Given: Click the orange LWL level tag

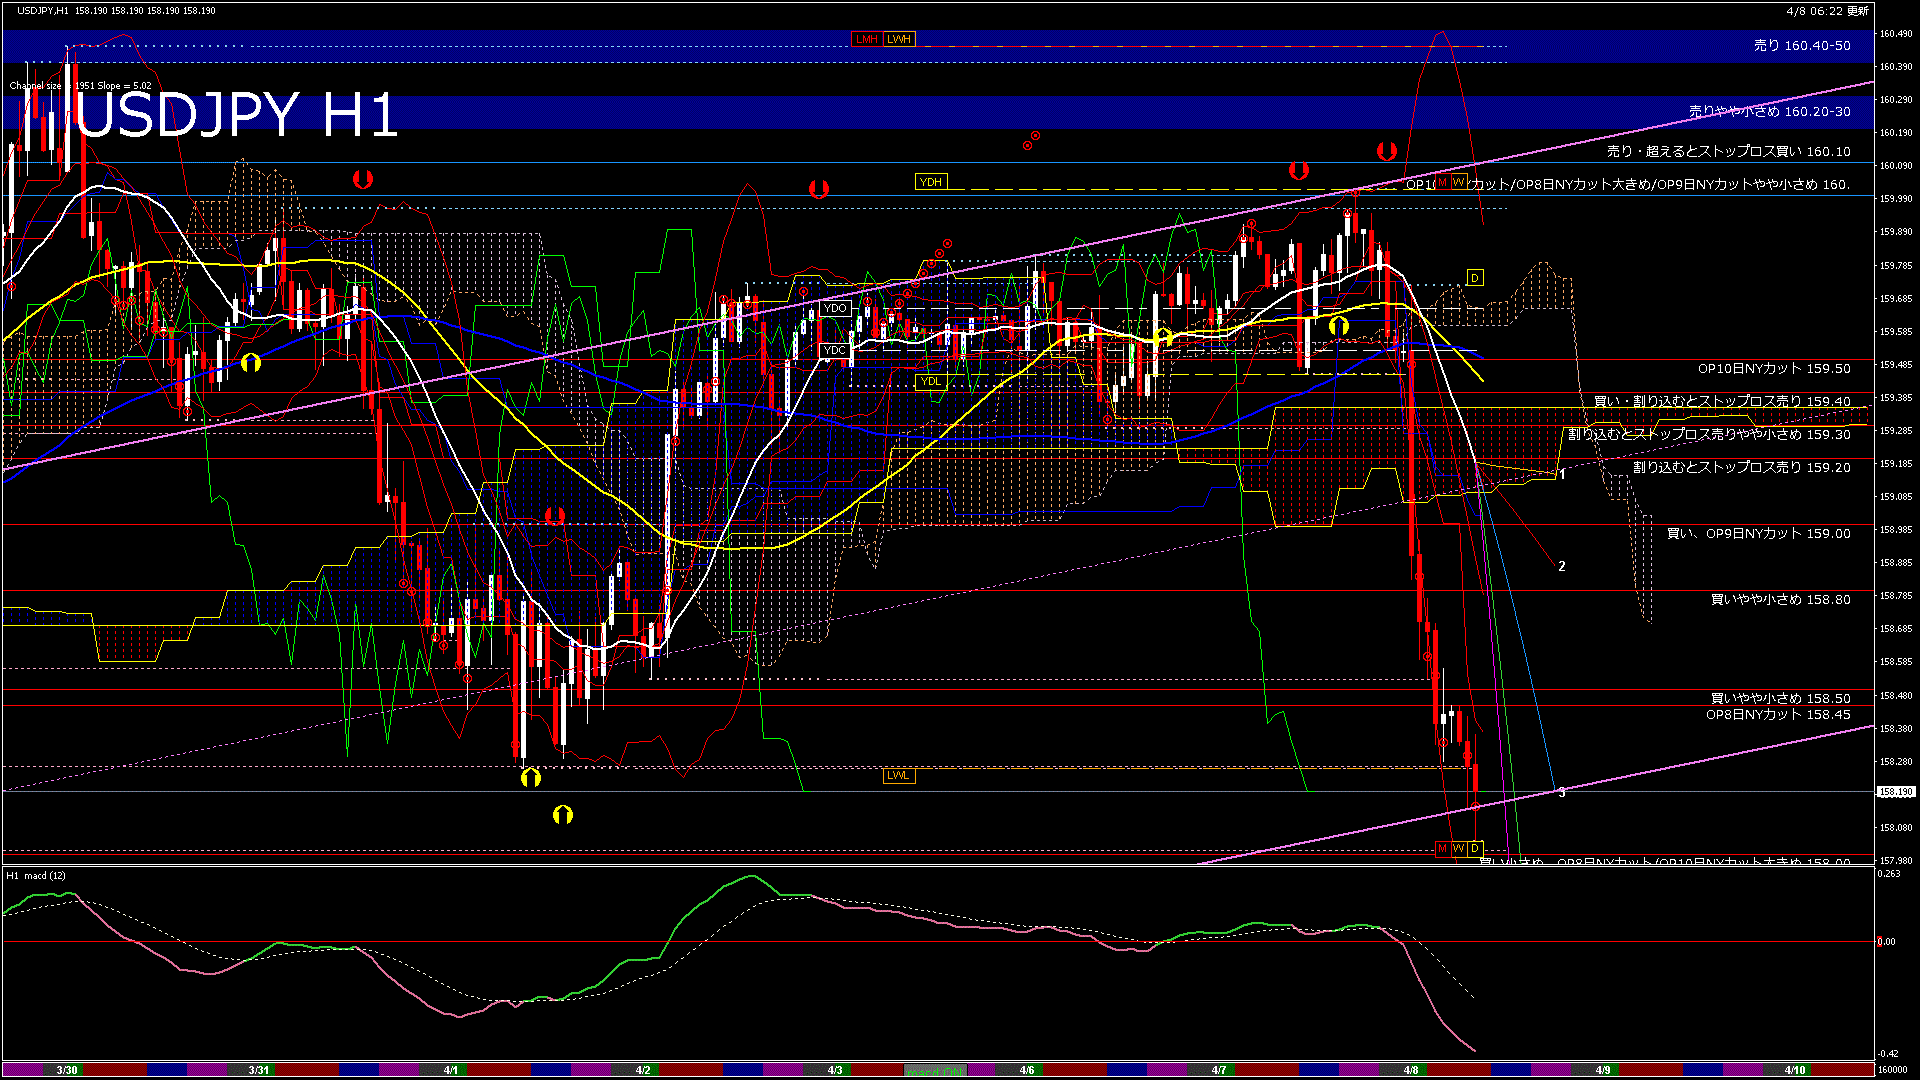Looking at the screenshot, I should tap(898, 775).
